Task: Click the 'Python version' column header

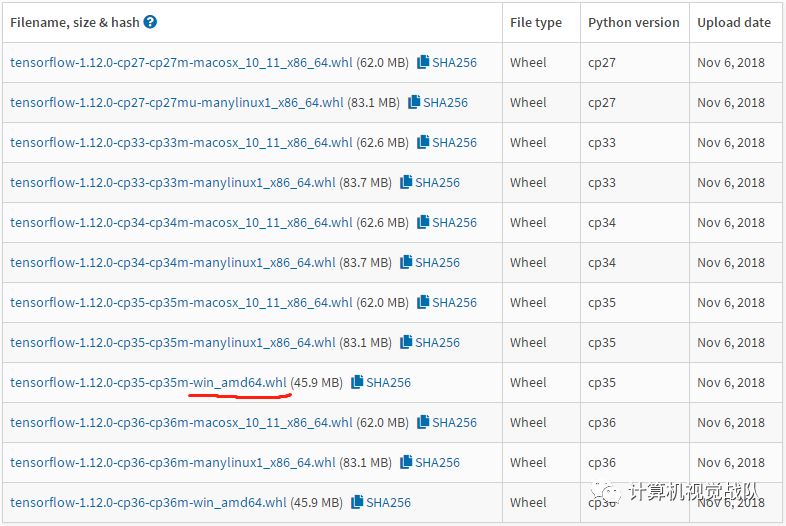Action: click(x=634, y=23)
